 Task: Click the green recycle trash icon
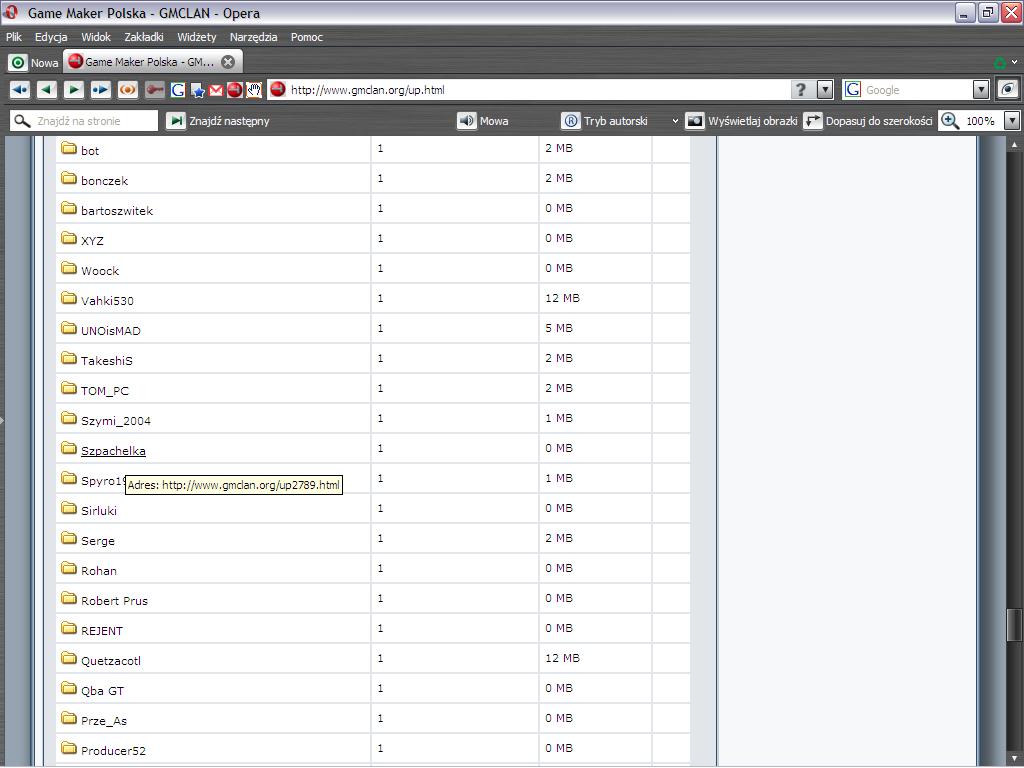tap(1000, 63)
